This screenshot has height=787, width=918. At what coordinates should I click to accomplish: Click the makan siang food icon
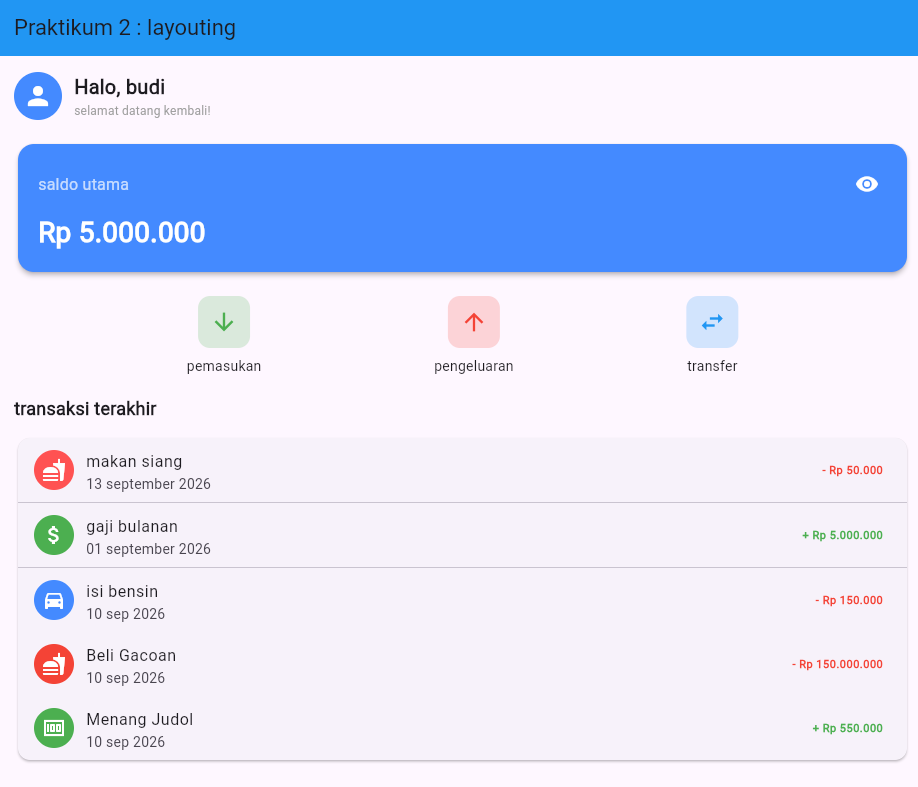coord(54,470)
